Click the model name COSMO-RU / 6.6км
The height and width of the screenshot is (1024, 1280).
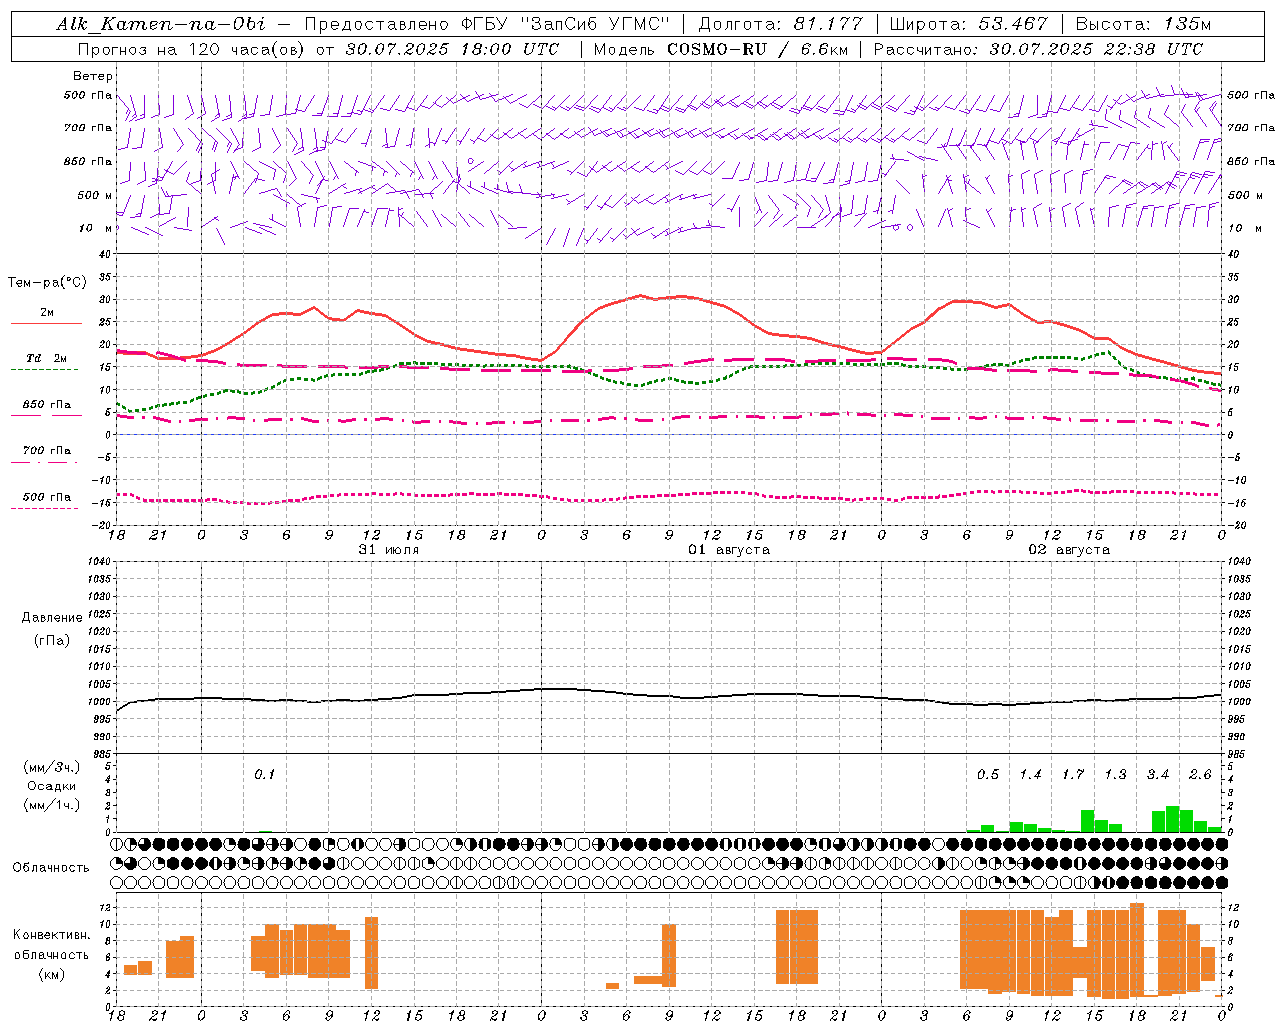[x=757, y=49]
